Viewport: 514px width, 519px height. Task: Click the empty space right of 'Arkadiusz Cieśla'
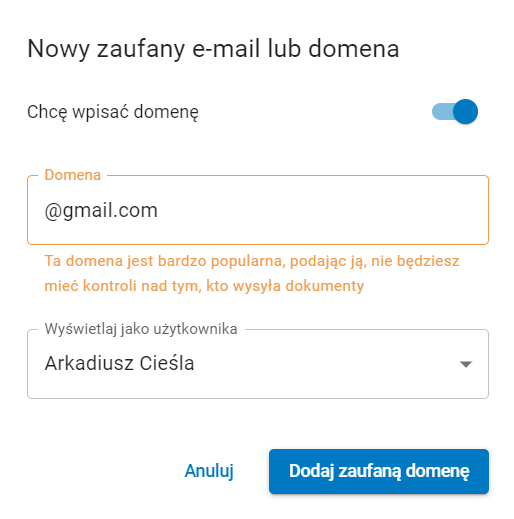[x=323, y=364]
